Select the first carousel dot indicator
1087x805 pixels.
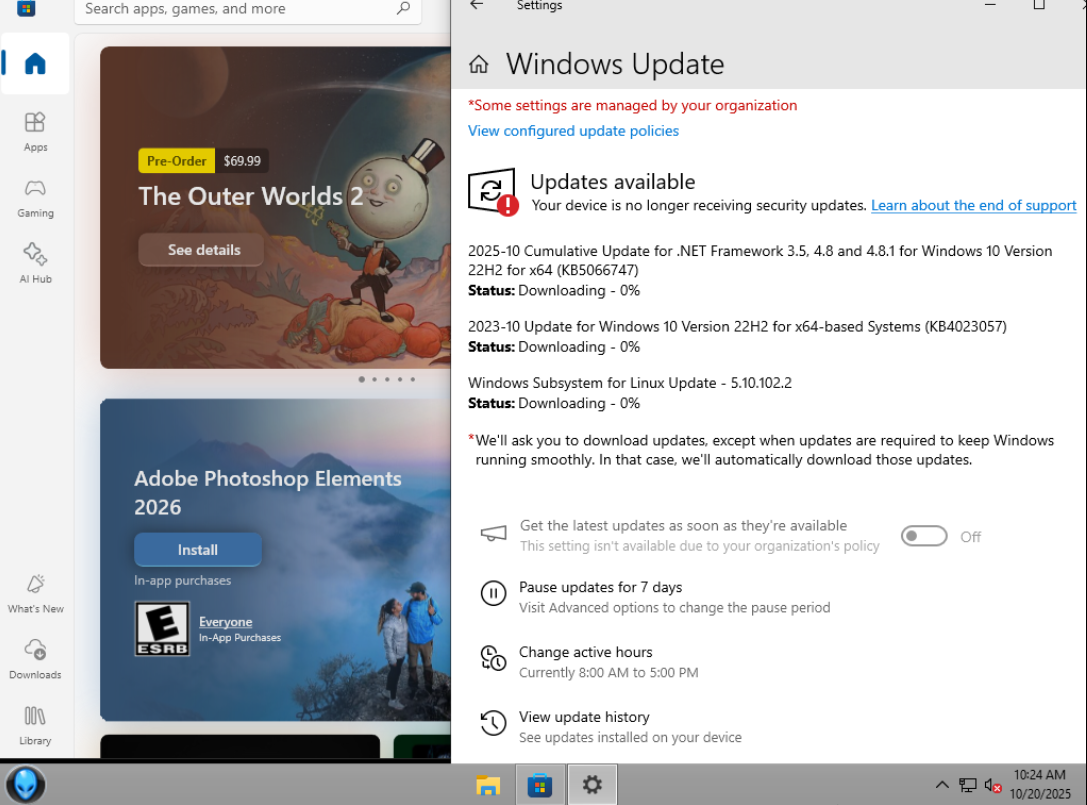tap(361, 379)
